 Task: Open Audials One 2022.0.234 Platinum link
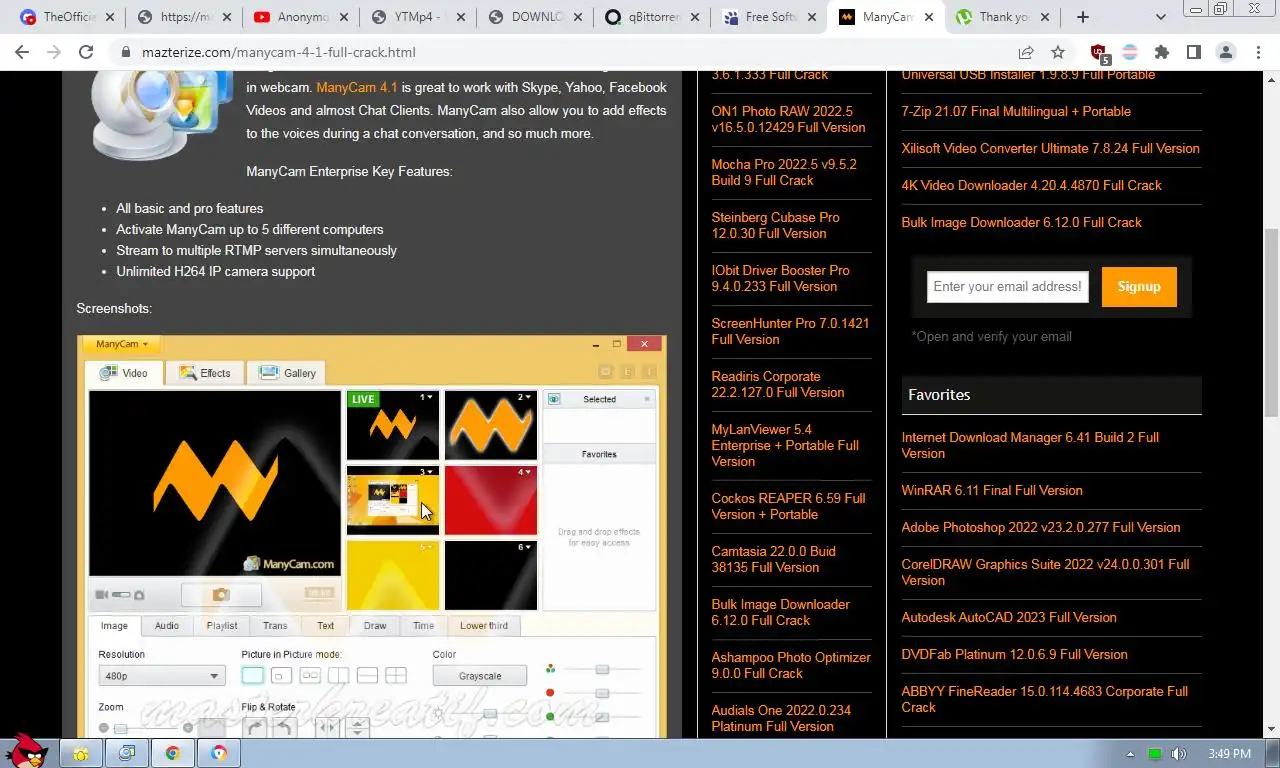[x=781, y=718]
